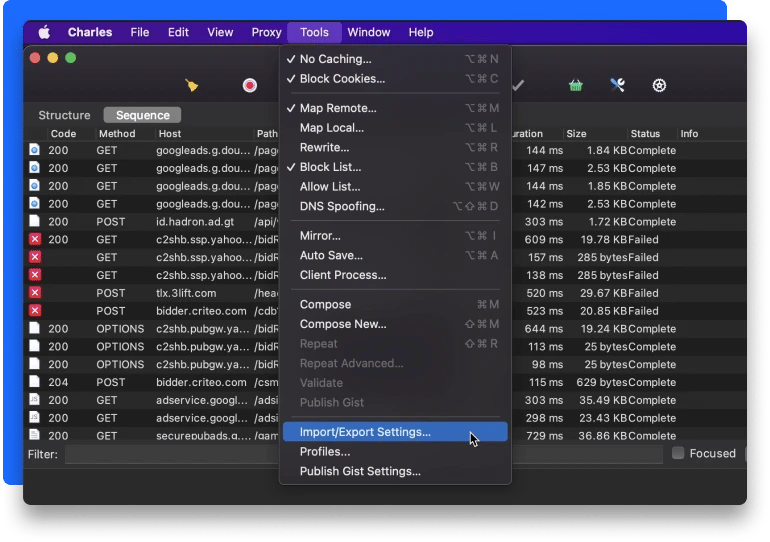
Task: Select Mirror in the Tools menu
Action: point(395,236)
